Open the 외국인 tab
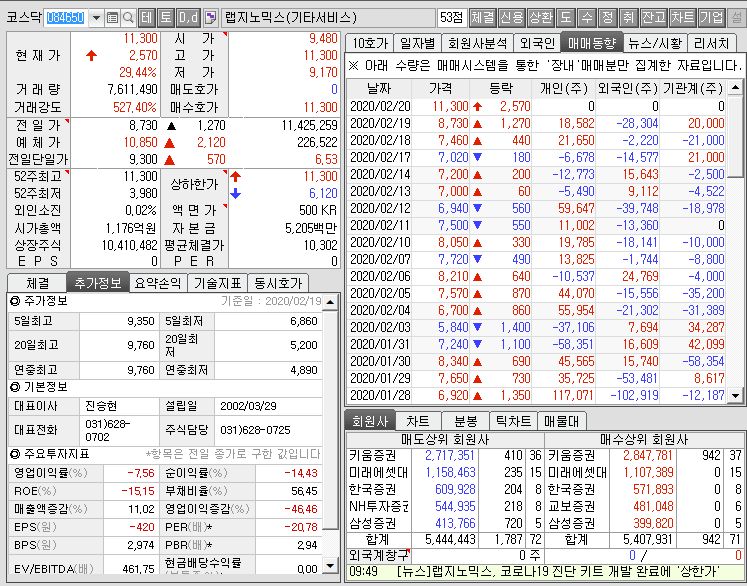This screenshot has width=747, height=586. point(537,43)
